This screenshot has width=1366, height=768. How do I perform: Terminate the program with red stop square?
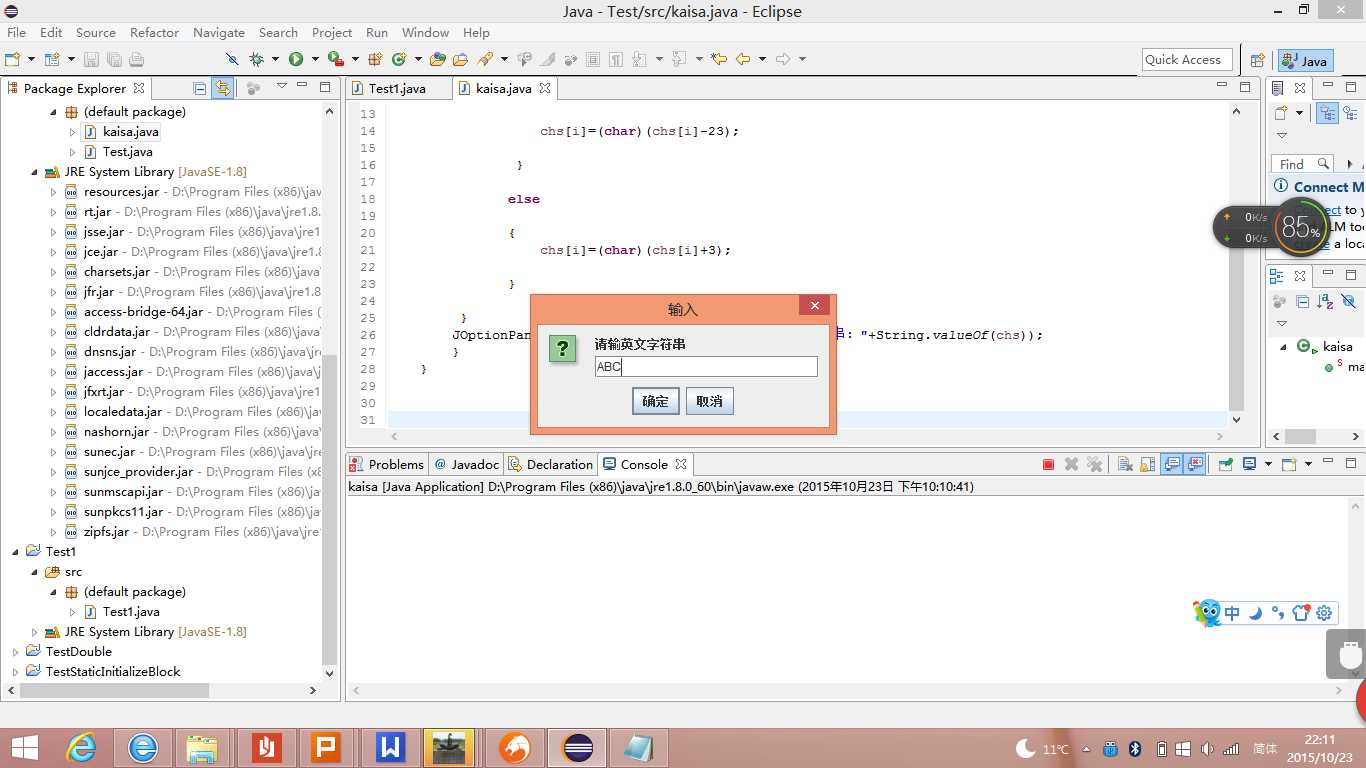pyautogui.click(x=1048, y=464)
